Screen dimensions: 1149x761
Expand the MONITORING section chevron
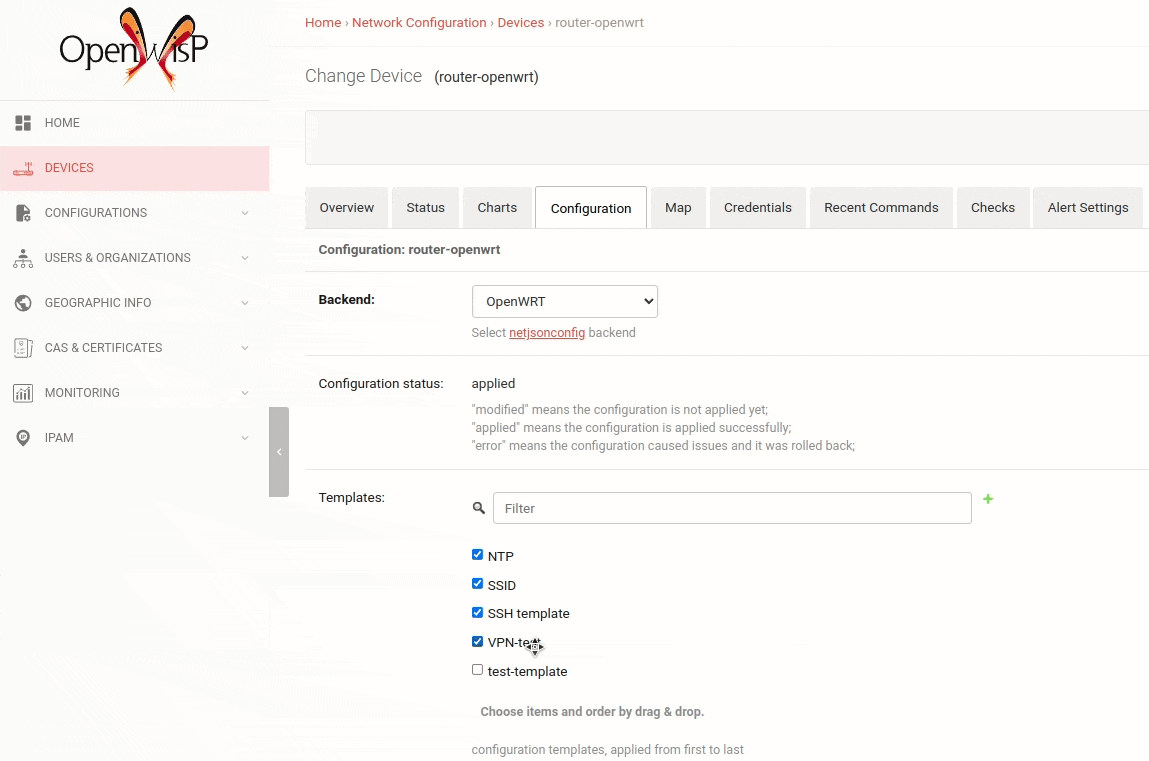click(x=245, y=393)
